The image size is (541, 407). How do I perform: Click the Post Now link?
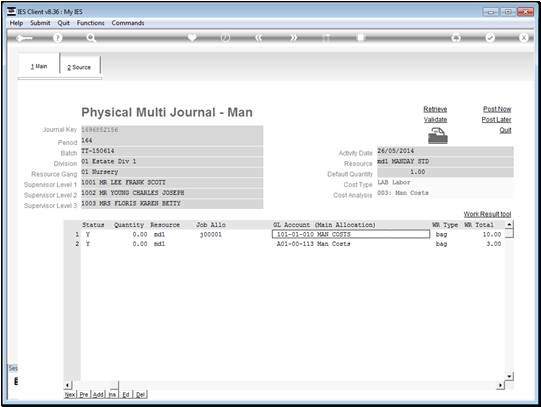pyautogui.click(x=497, y=109)
